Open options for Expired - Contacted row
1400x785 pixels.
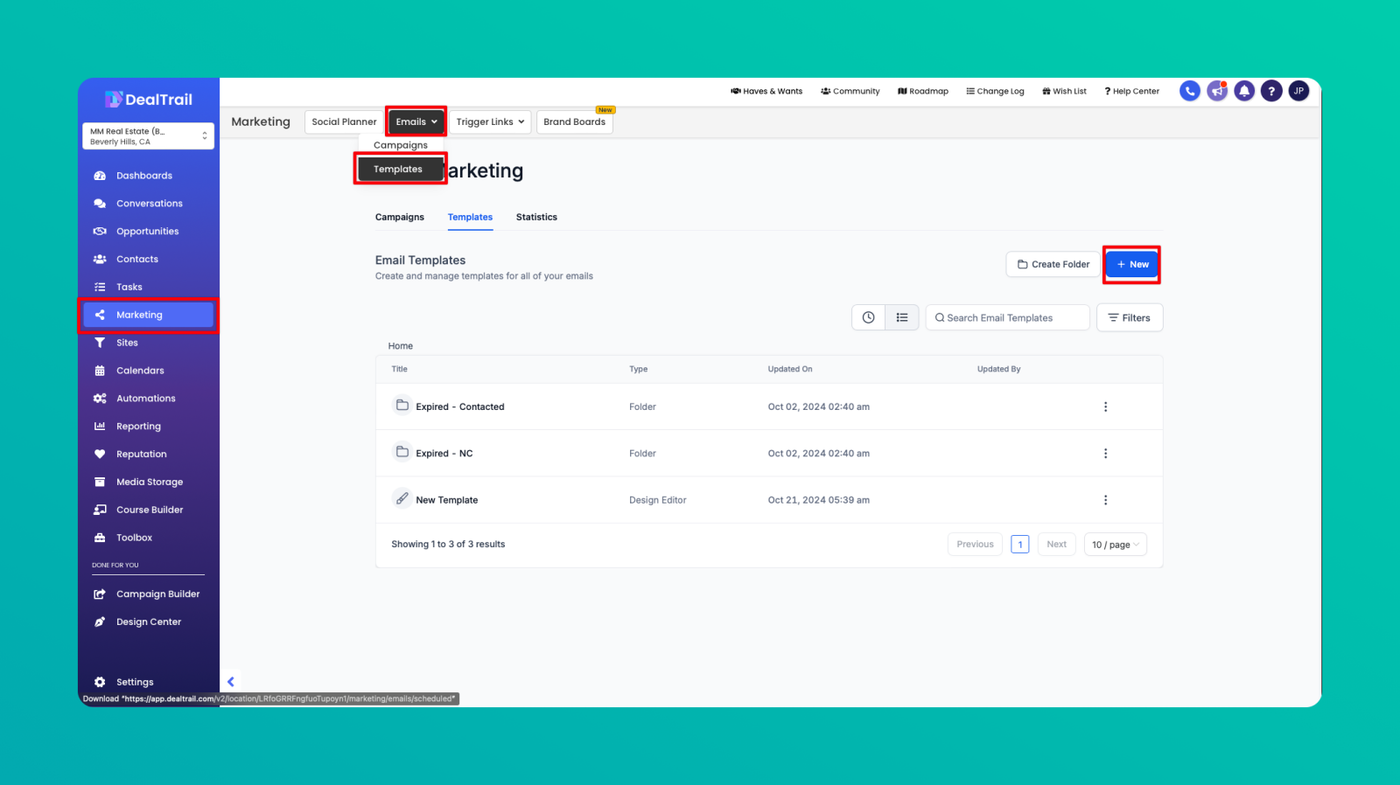click(x=1105, y=407)
